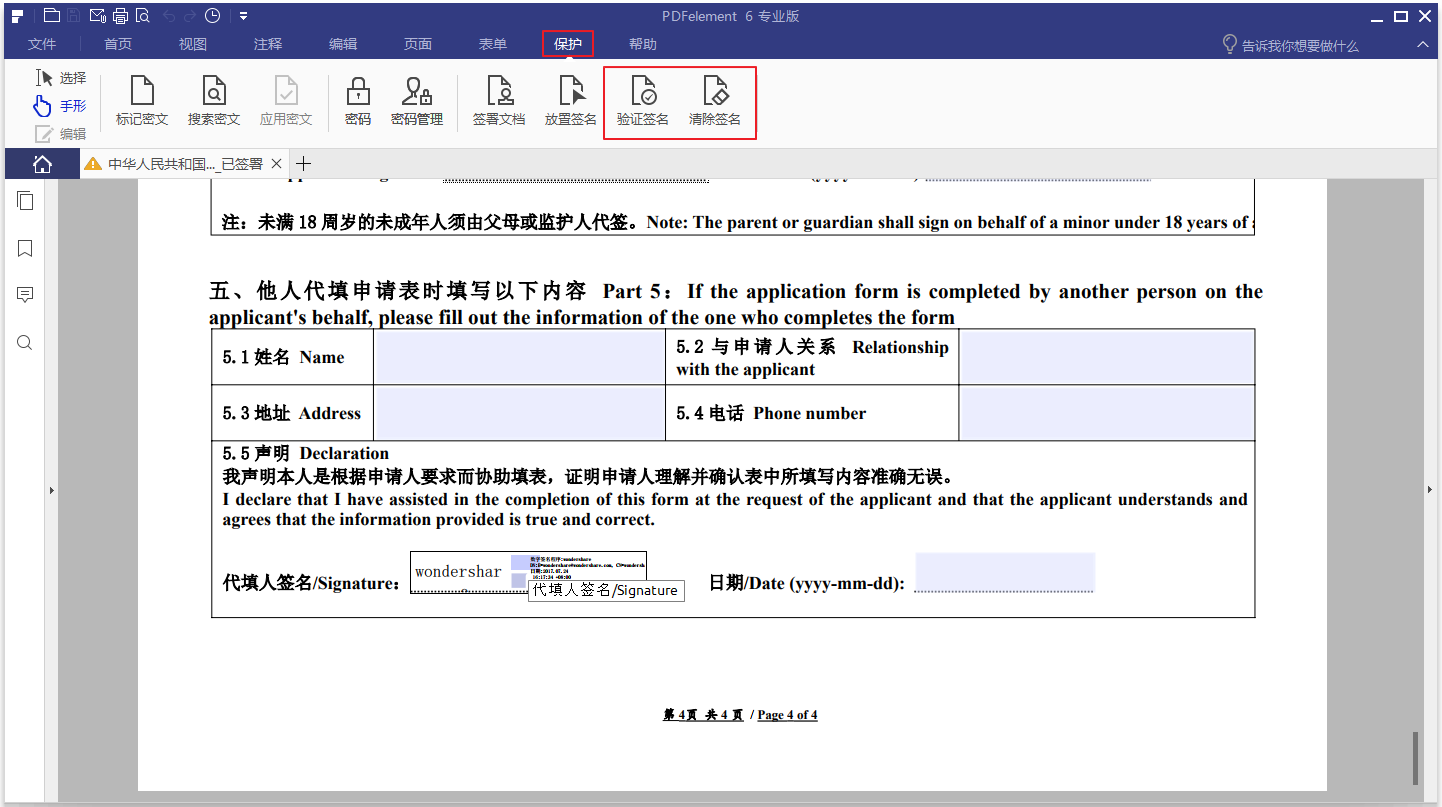
Task: Open the bookmarks panel icon
Action: pyautogui.click(x=25, y=248)
